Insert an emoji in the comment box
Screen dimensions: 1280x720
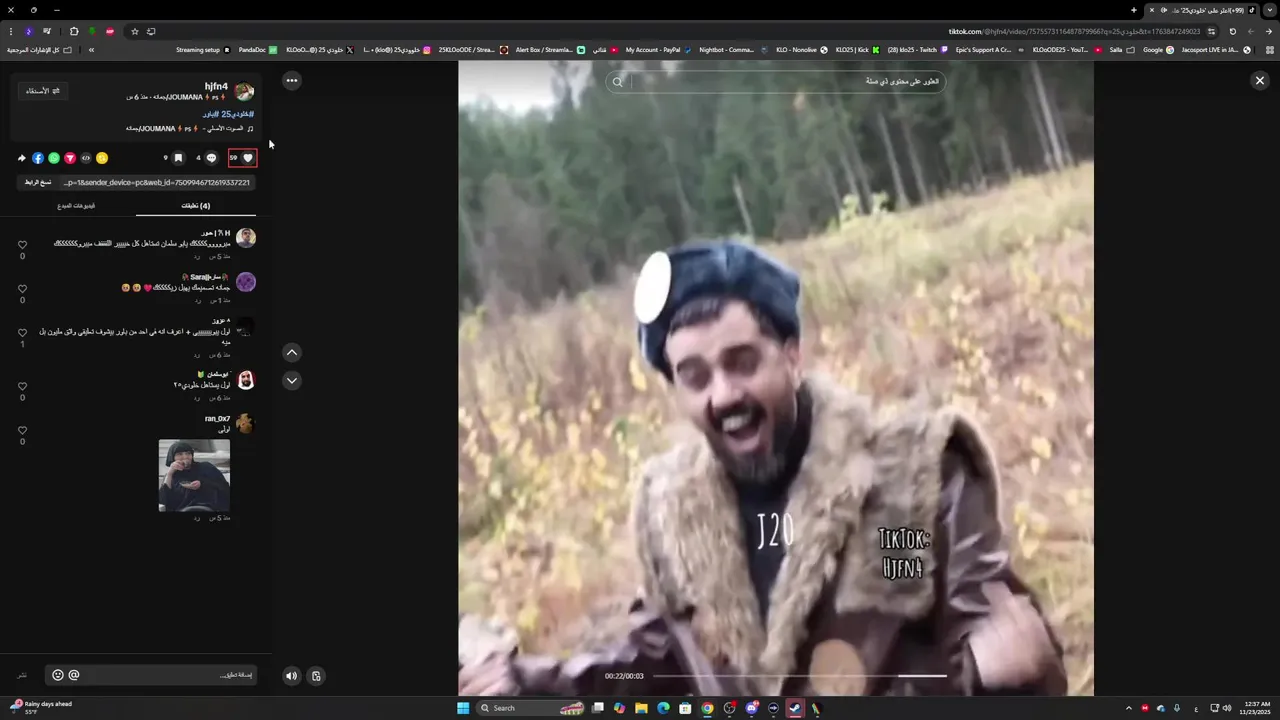(x=57, y=675)
